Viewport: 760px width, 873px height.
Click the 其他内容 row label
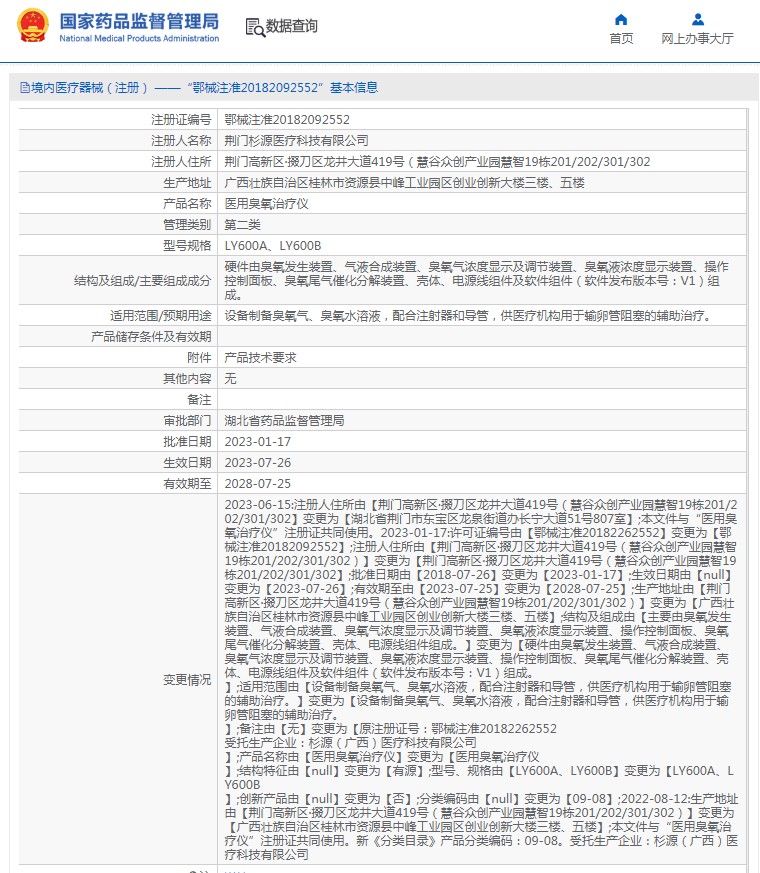click(x=187, y=379)
